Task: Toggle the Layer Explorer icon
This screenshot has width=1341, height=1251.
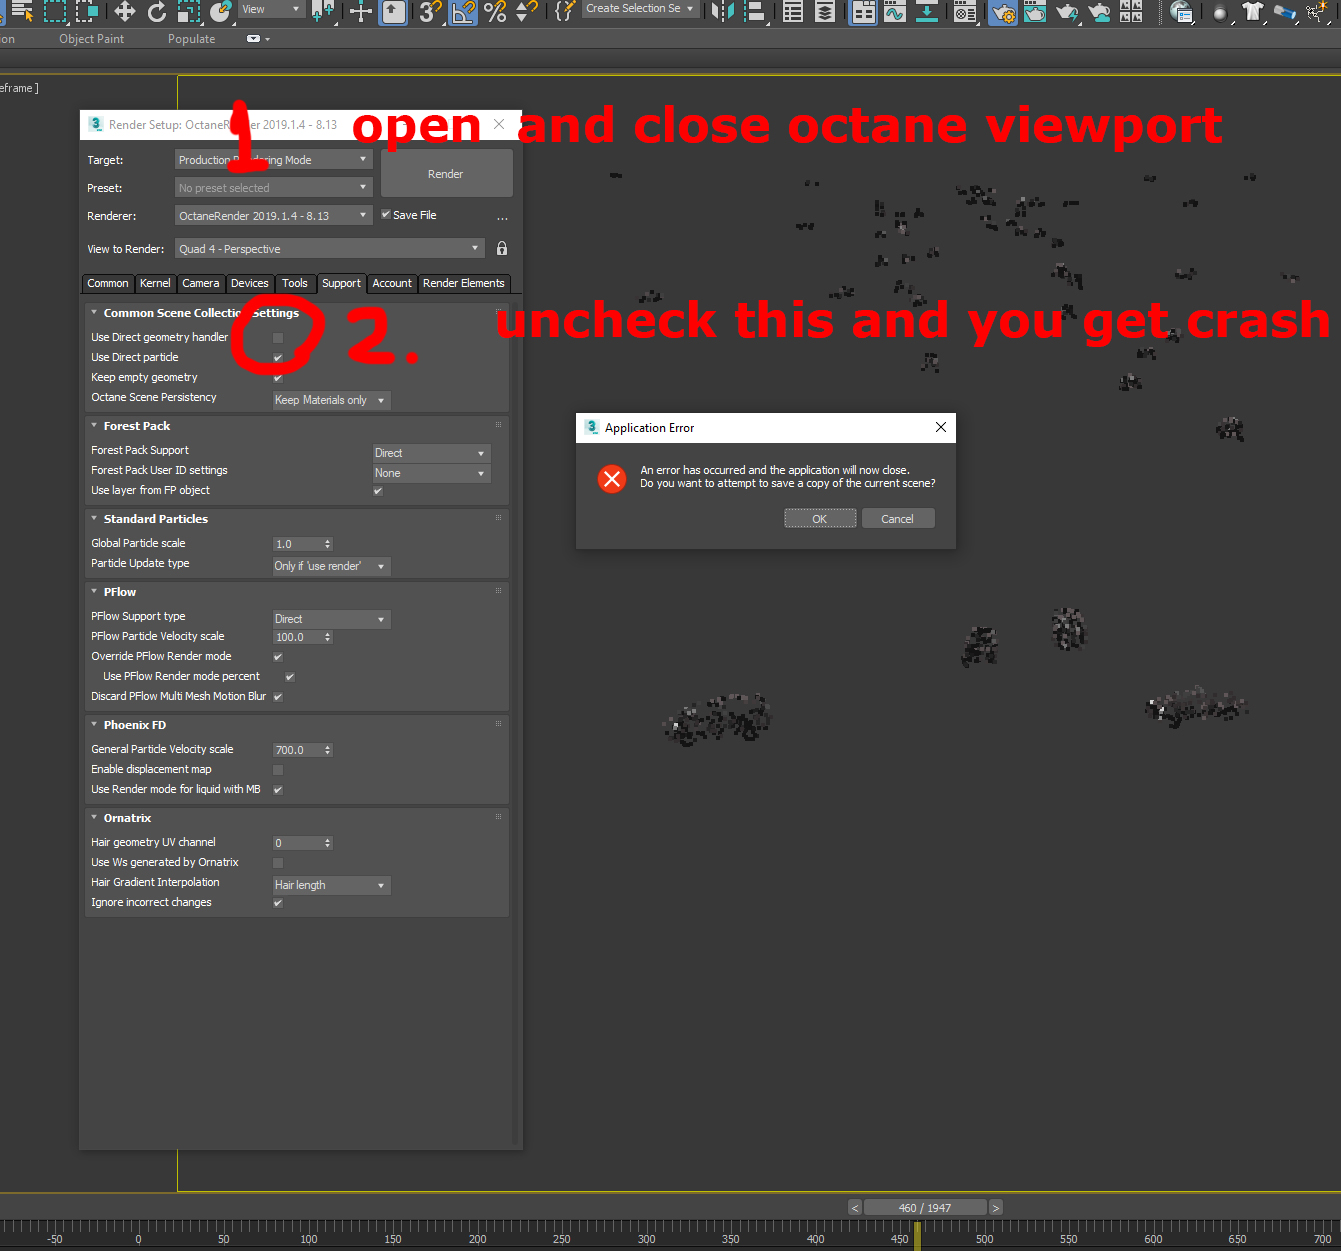Action: (825, 12)
